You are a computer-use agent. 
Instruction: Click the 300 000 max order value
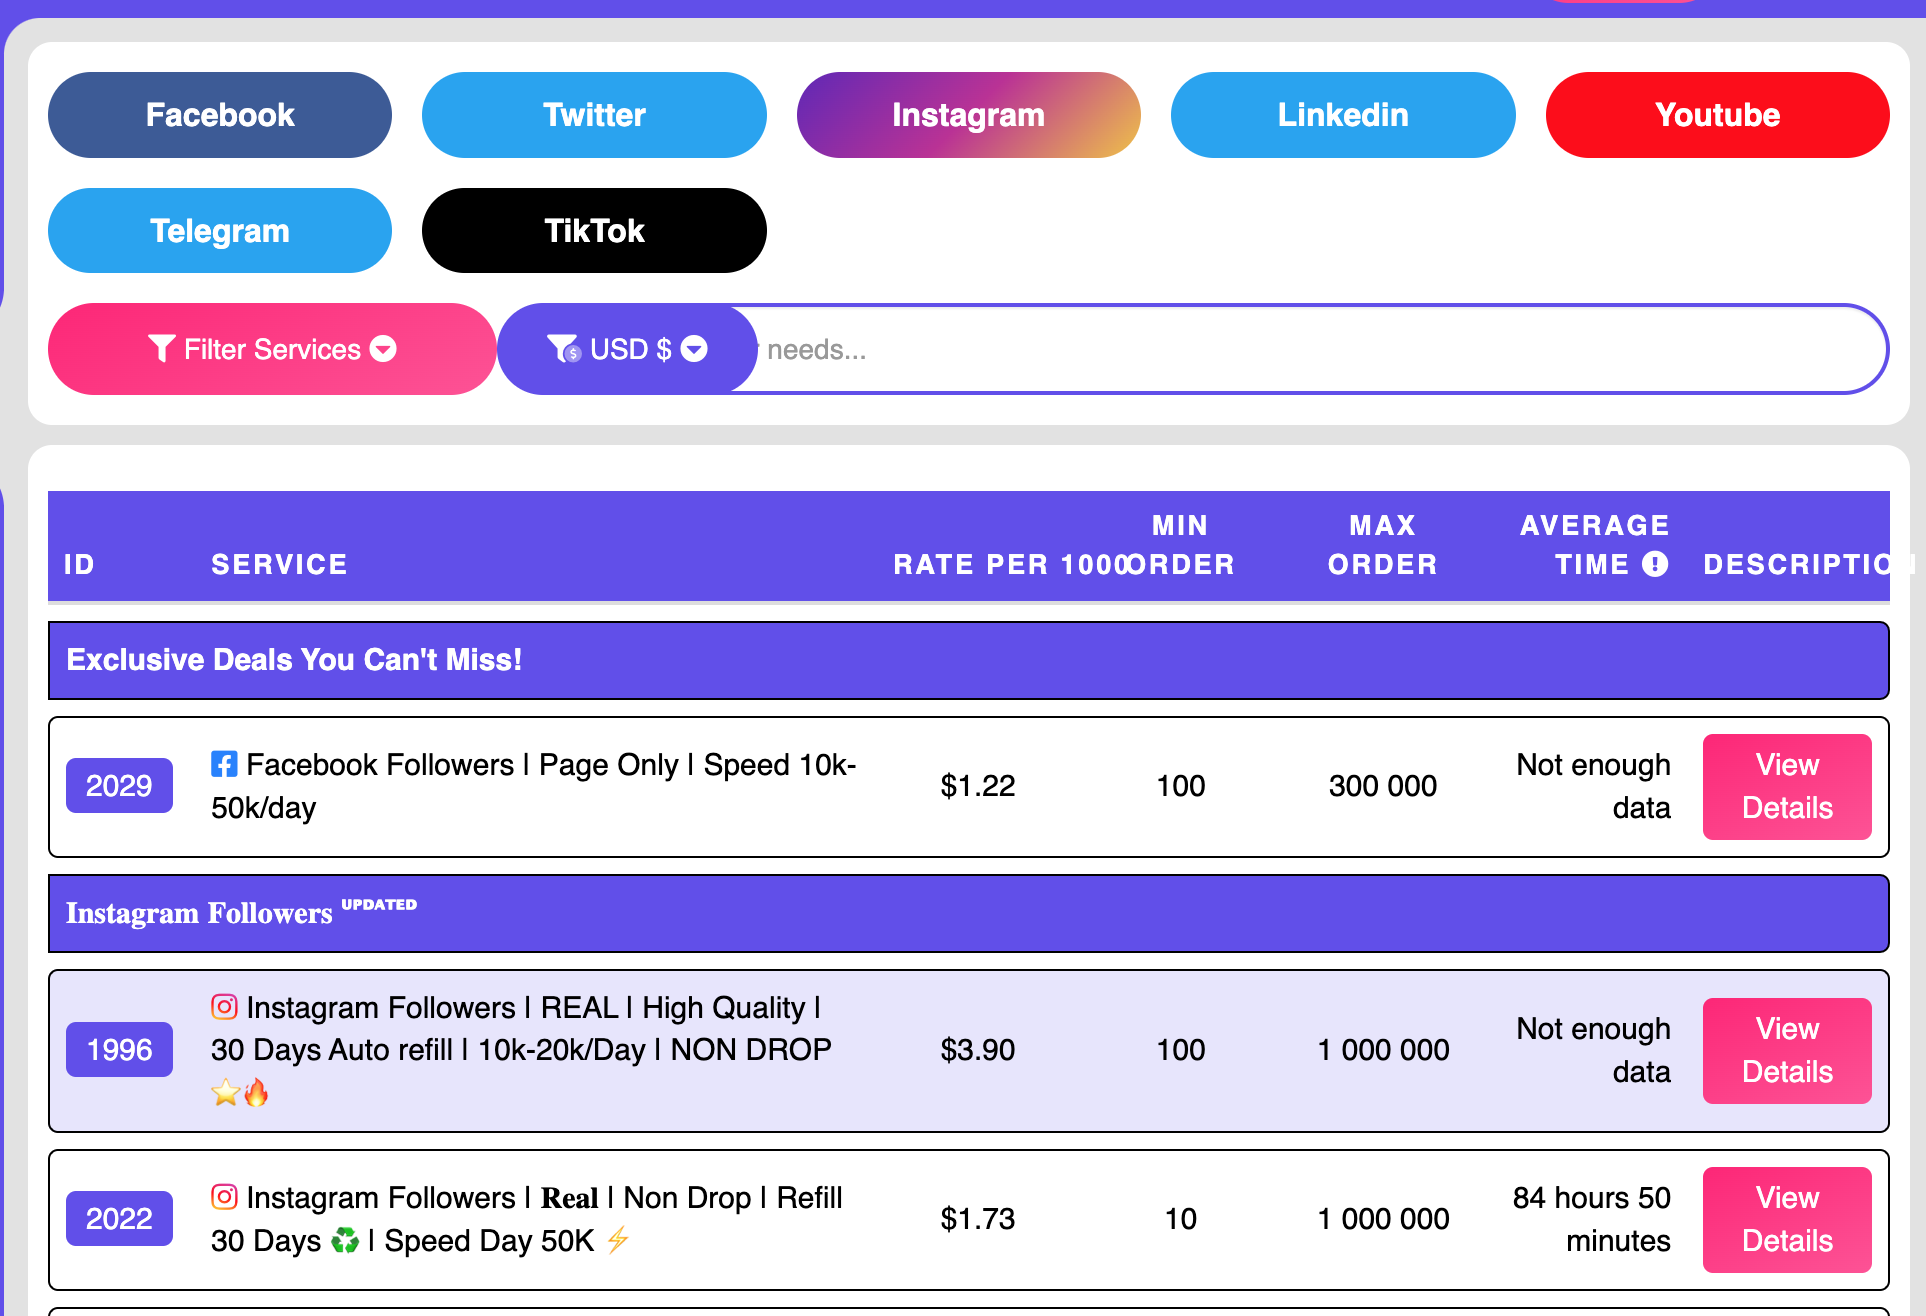[x=1382, y=786]
